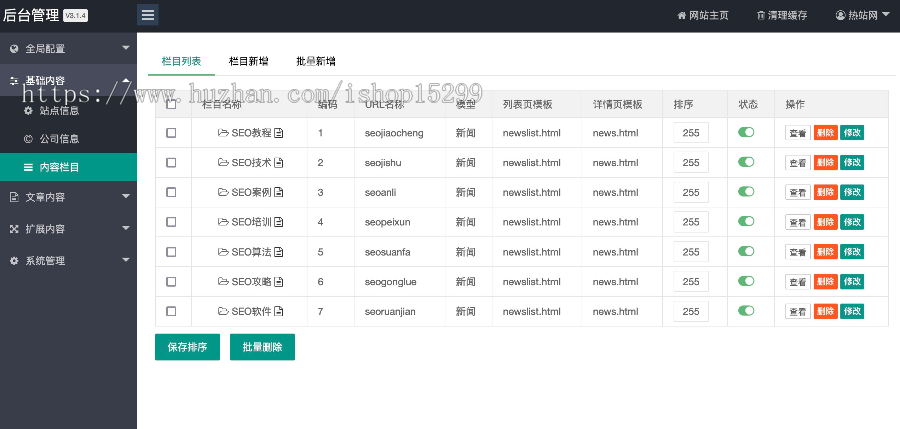This screenshot has height=429, width=900.
Task: Check the SEO攻略 row checkbox
Action: 171,281
